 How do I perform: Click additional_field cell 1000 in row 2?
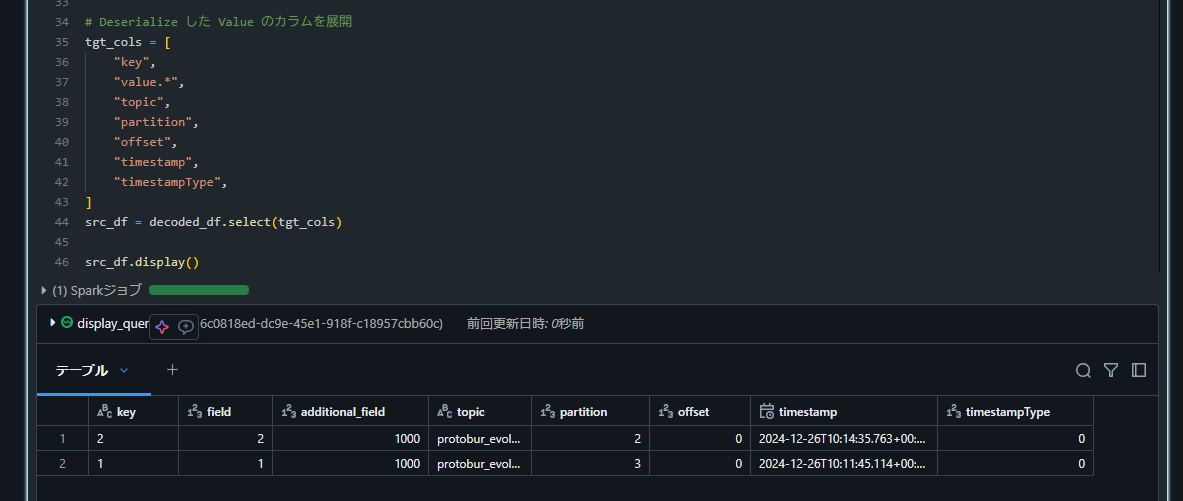point(350,463)
